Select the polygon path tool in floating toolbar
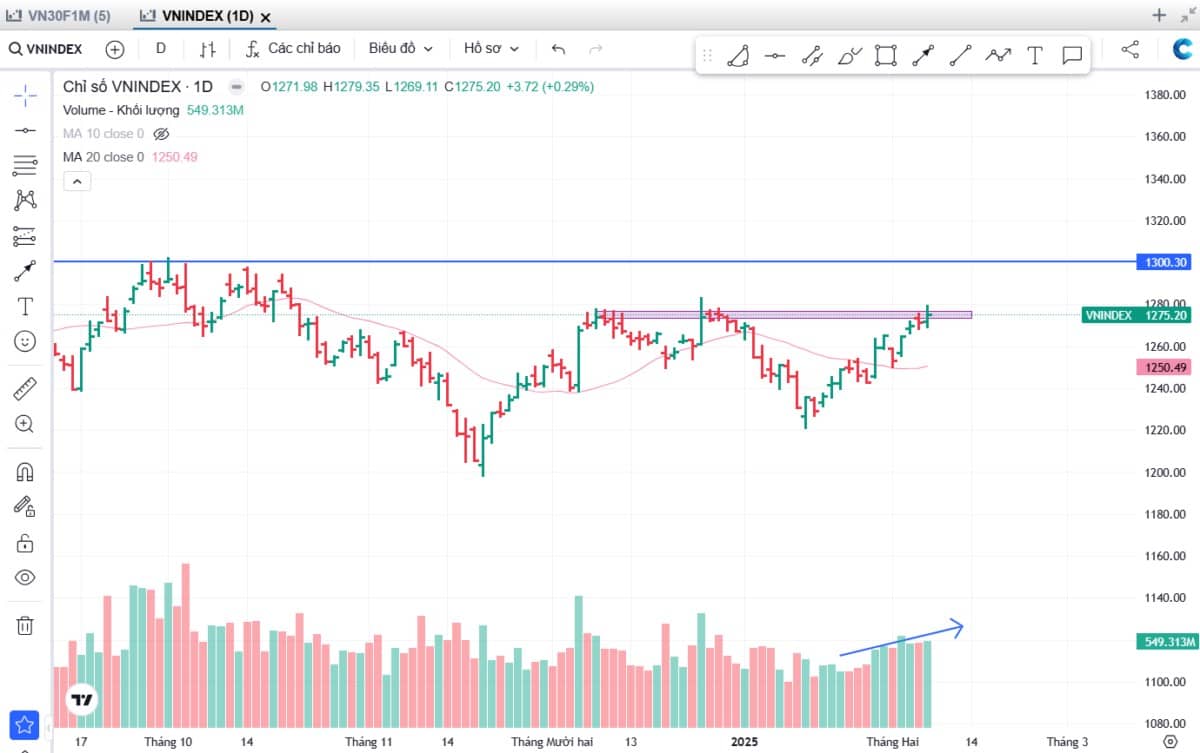The image size is (1200, 753). coord(738,56)
